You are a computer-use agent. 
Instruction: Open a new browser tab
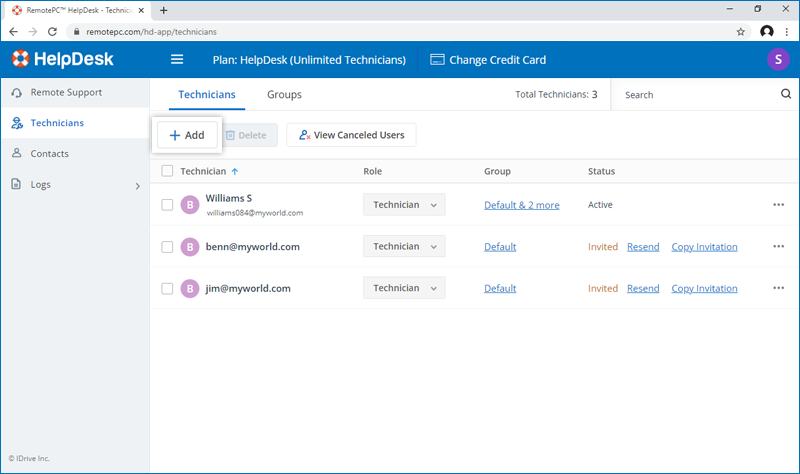163,10
